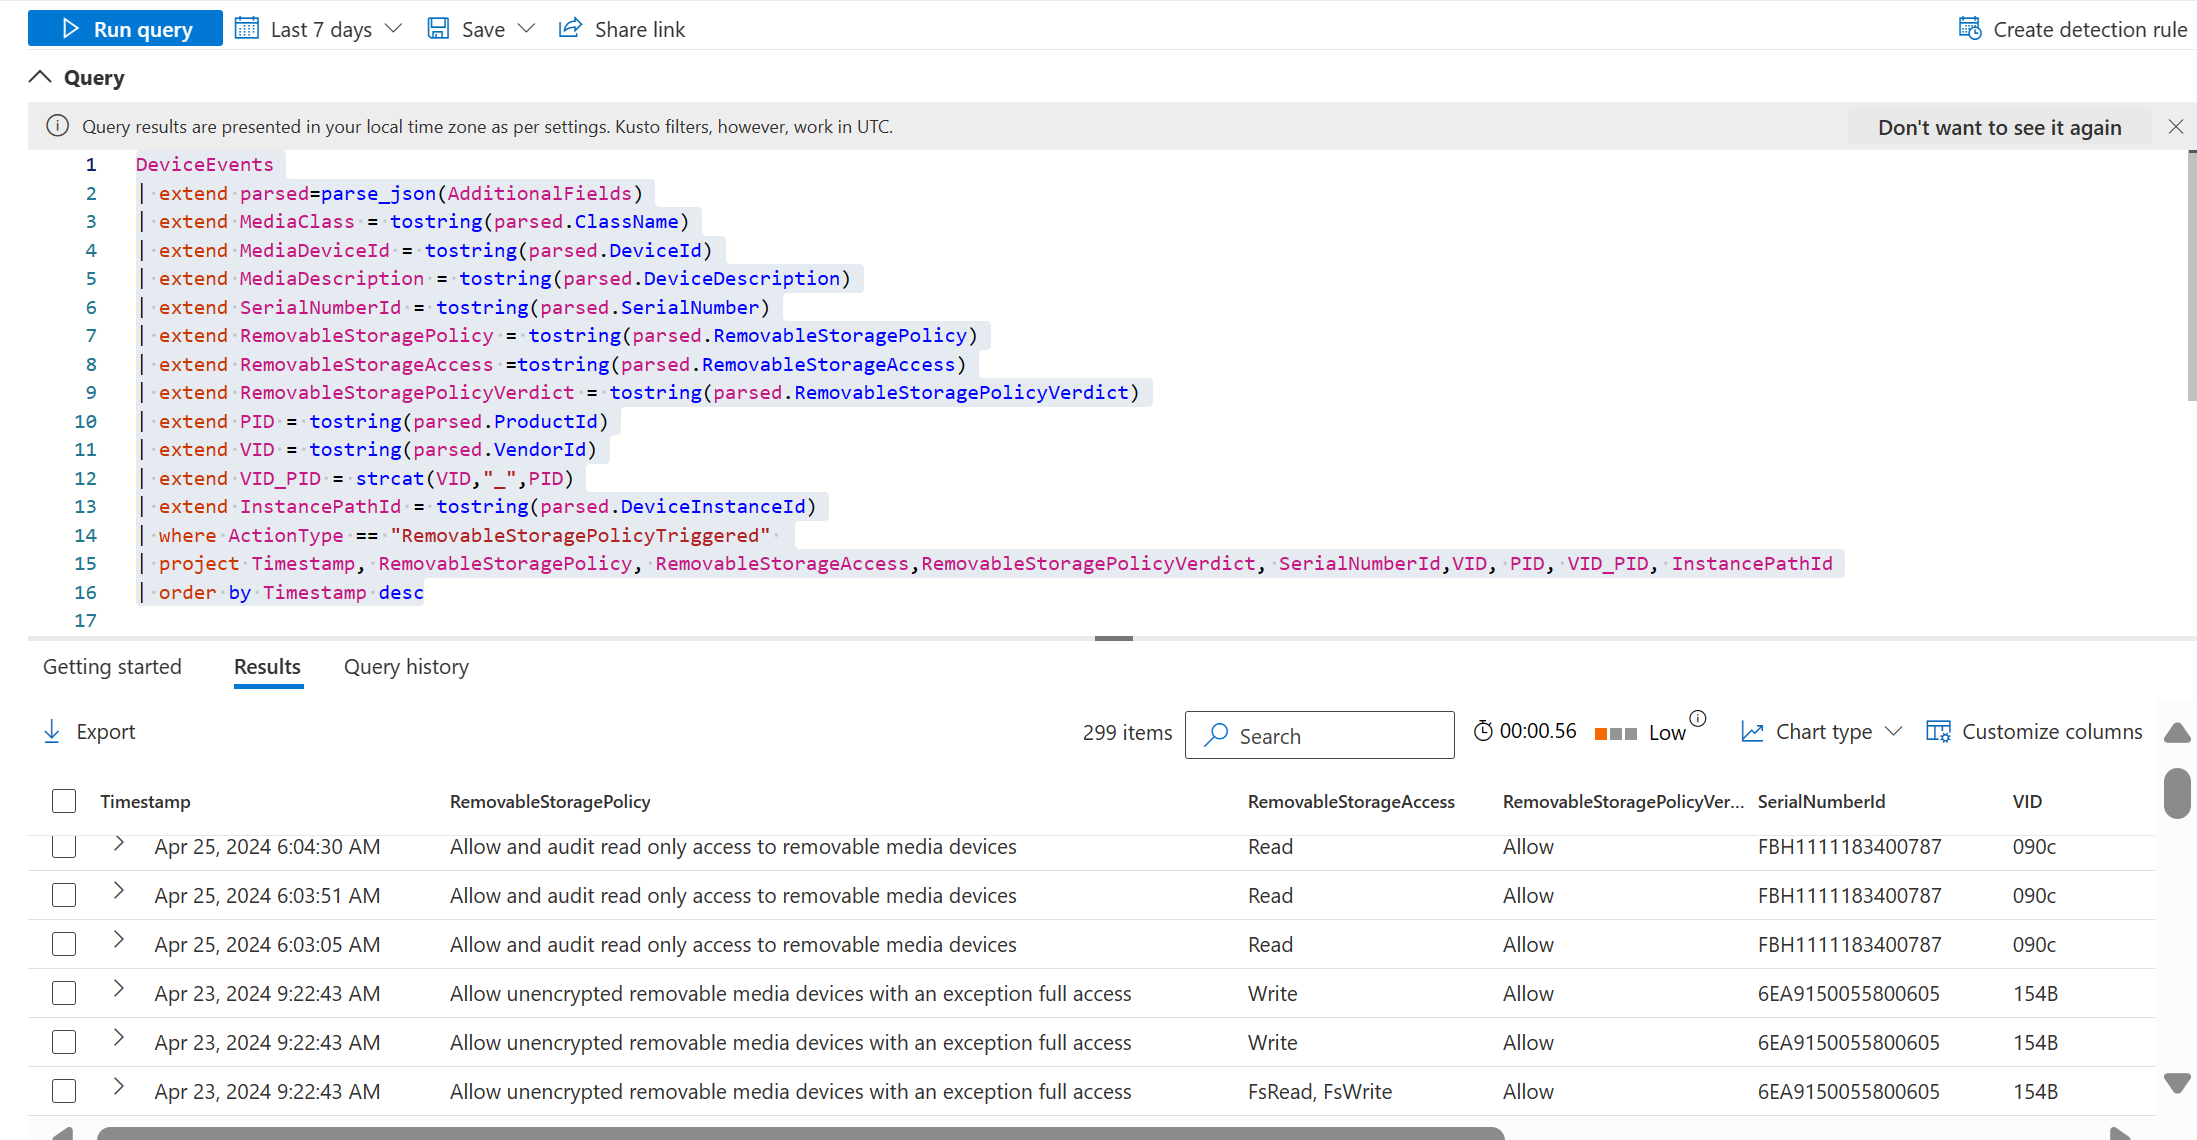Open the Save dropdown menu
This screenshot has height=1140, width=2197.
tap(522, 28)
